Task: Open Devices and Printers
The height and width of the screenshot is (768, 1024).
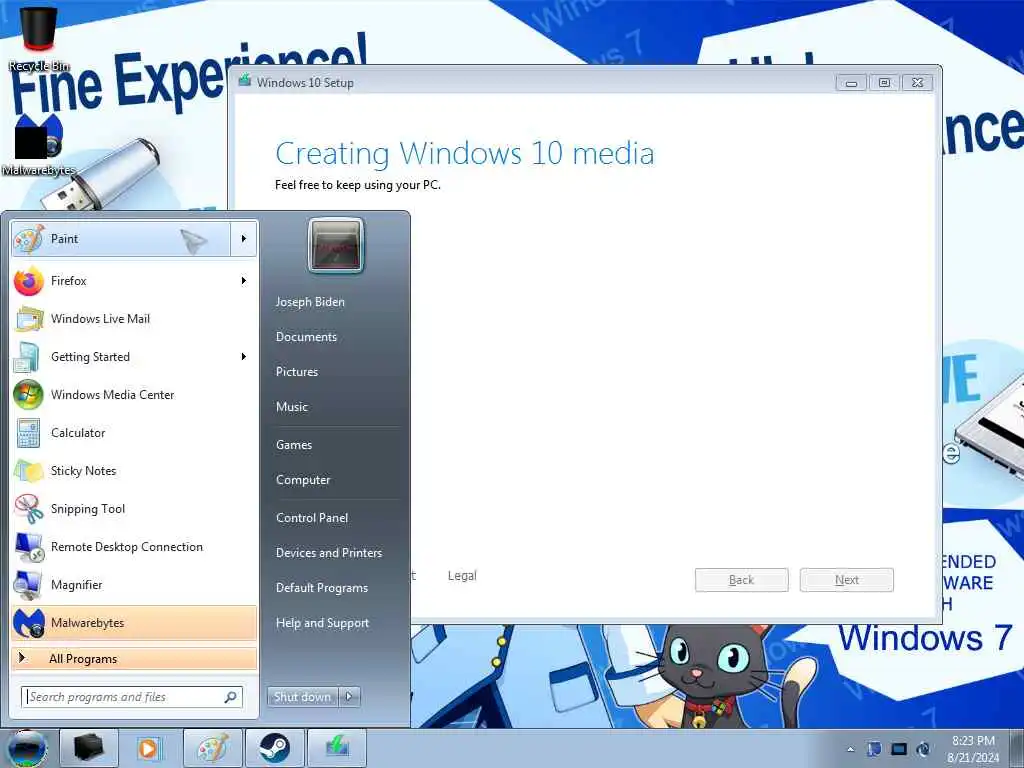Action: coord(329,552)
